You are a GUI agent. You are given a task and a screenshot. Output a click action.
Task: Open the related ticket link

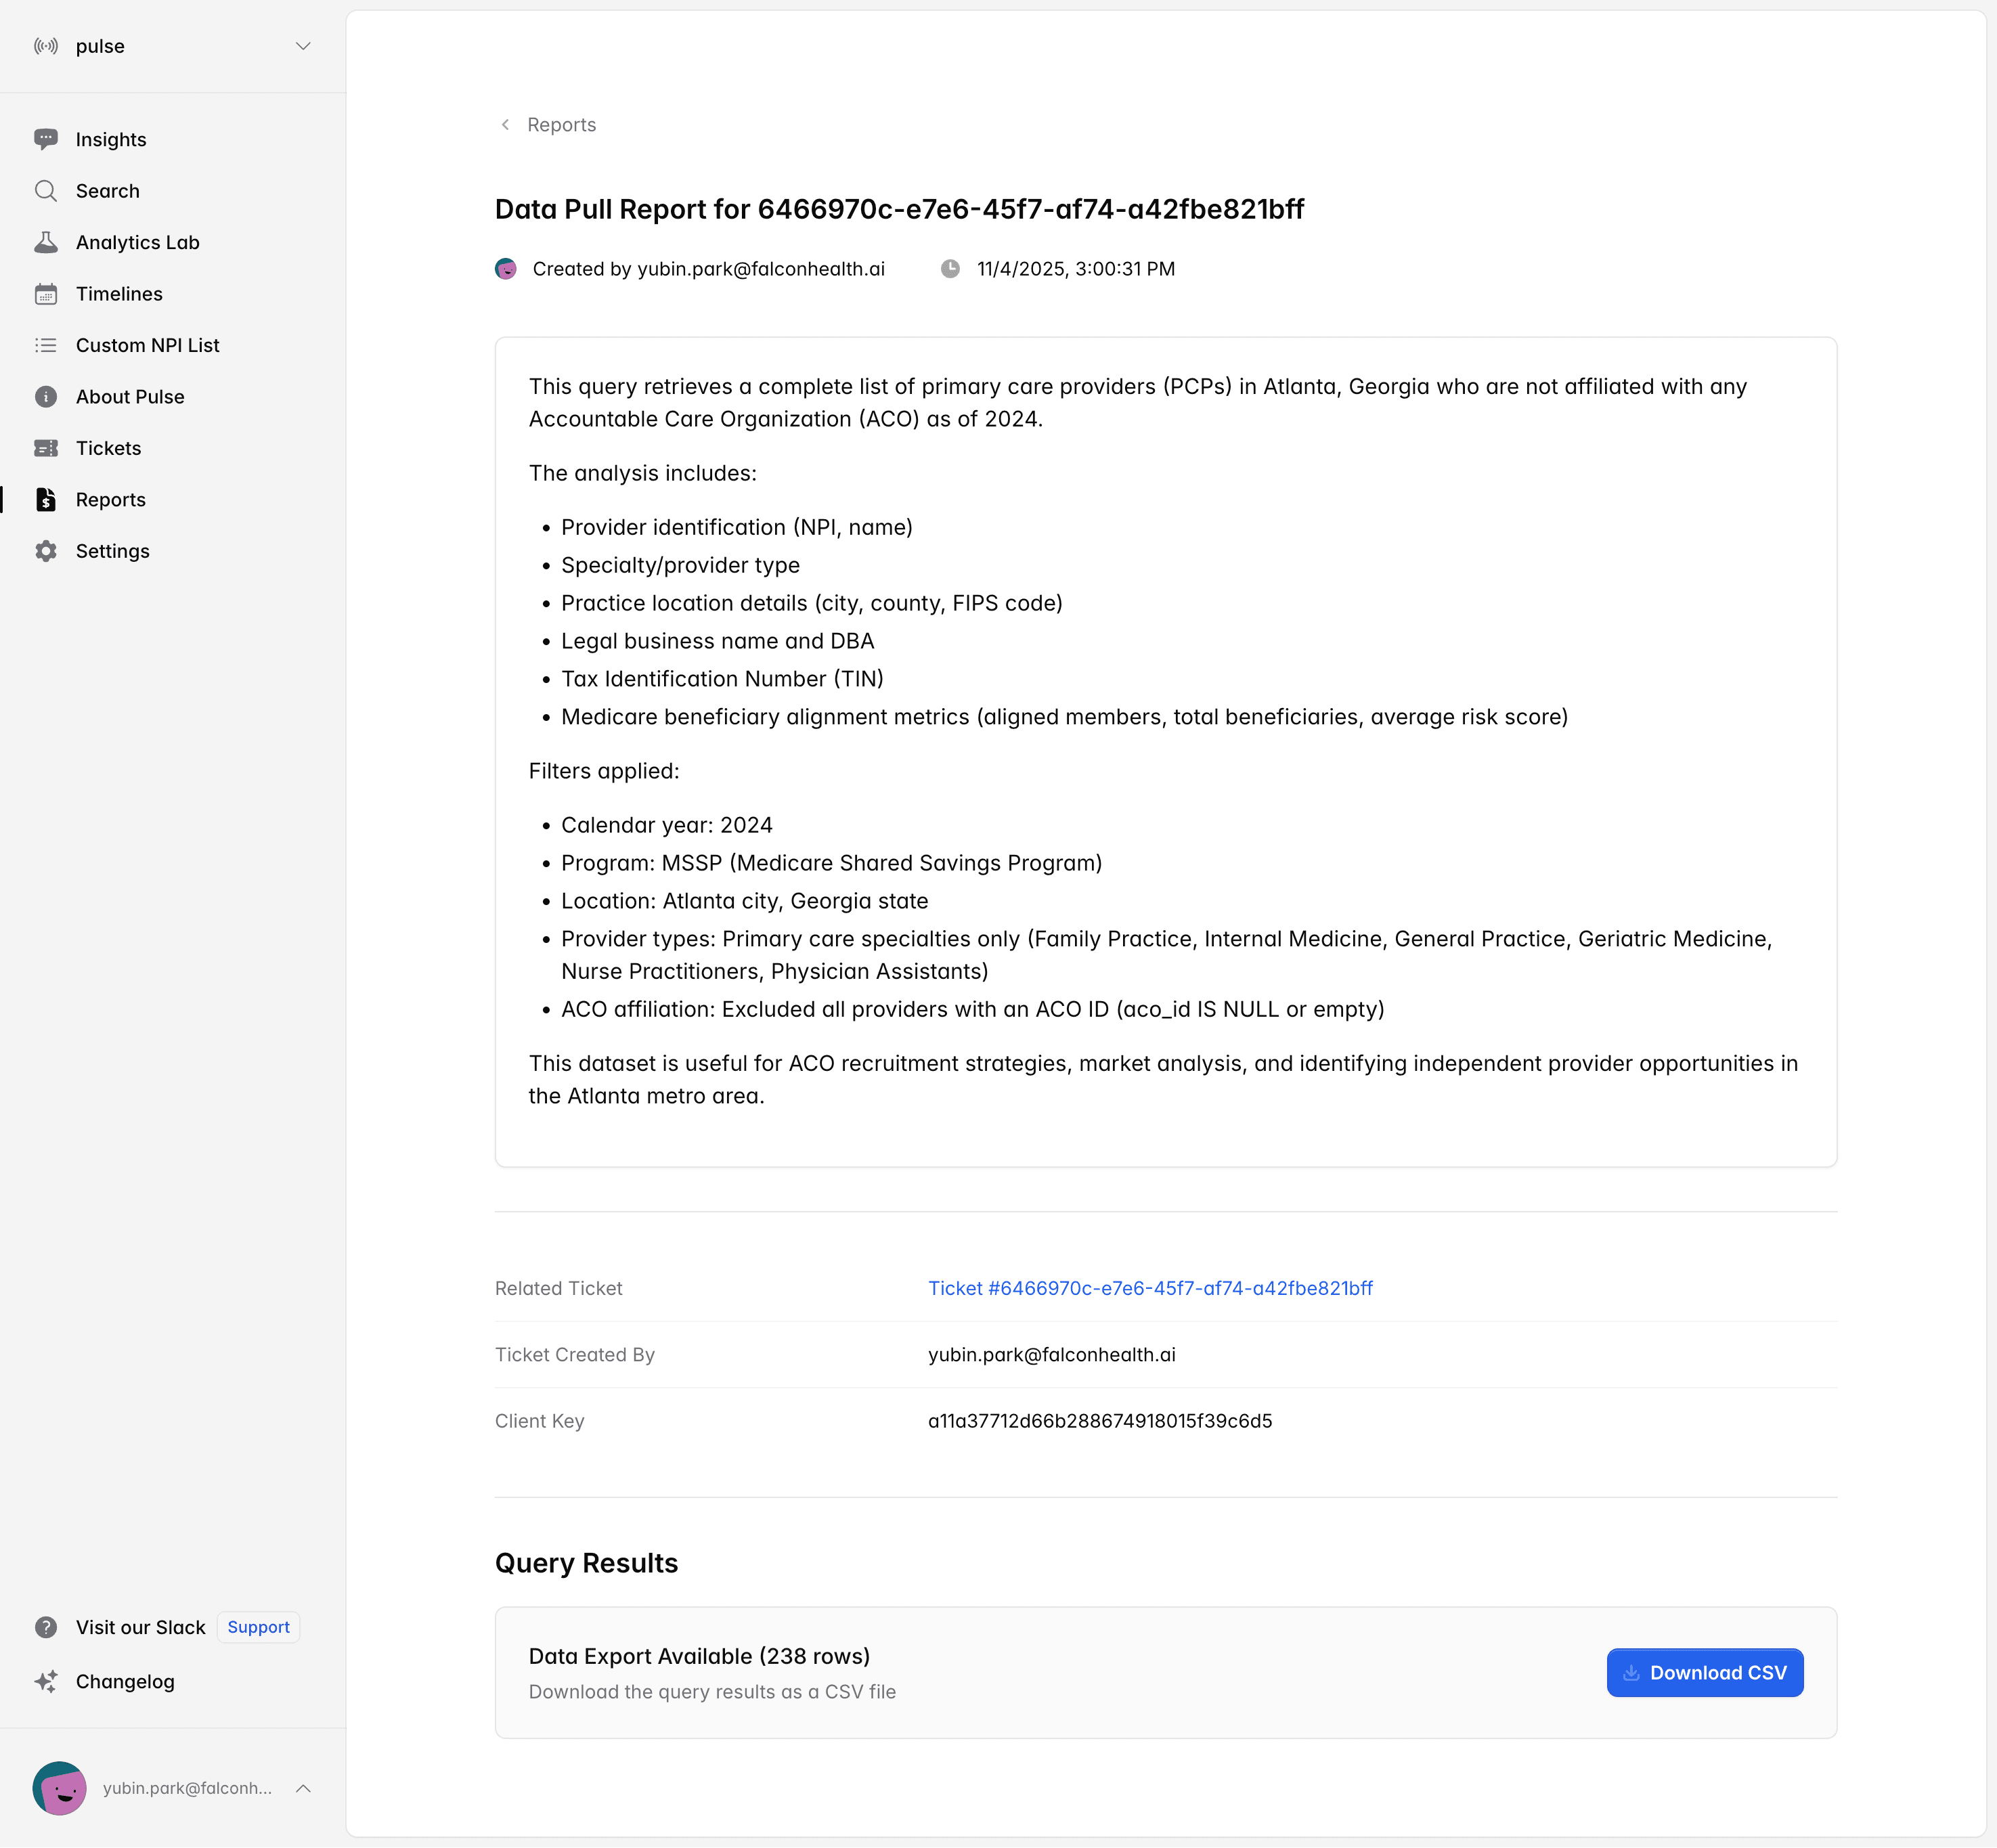coord(1150,1288)
